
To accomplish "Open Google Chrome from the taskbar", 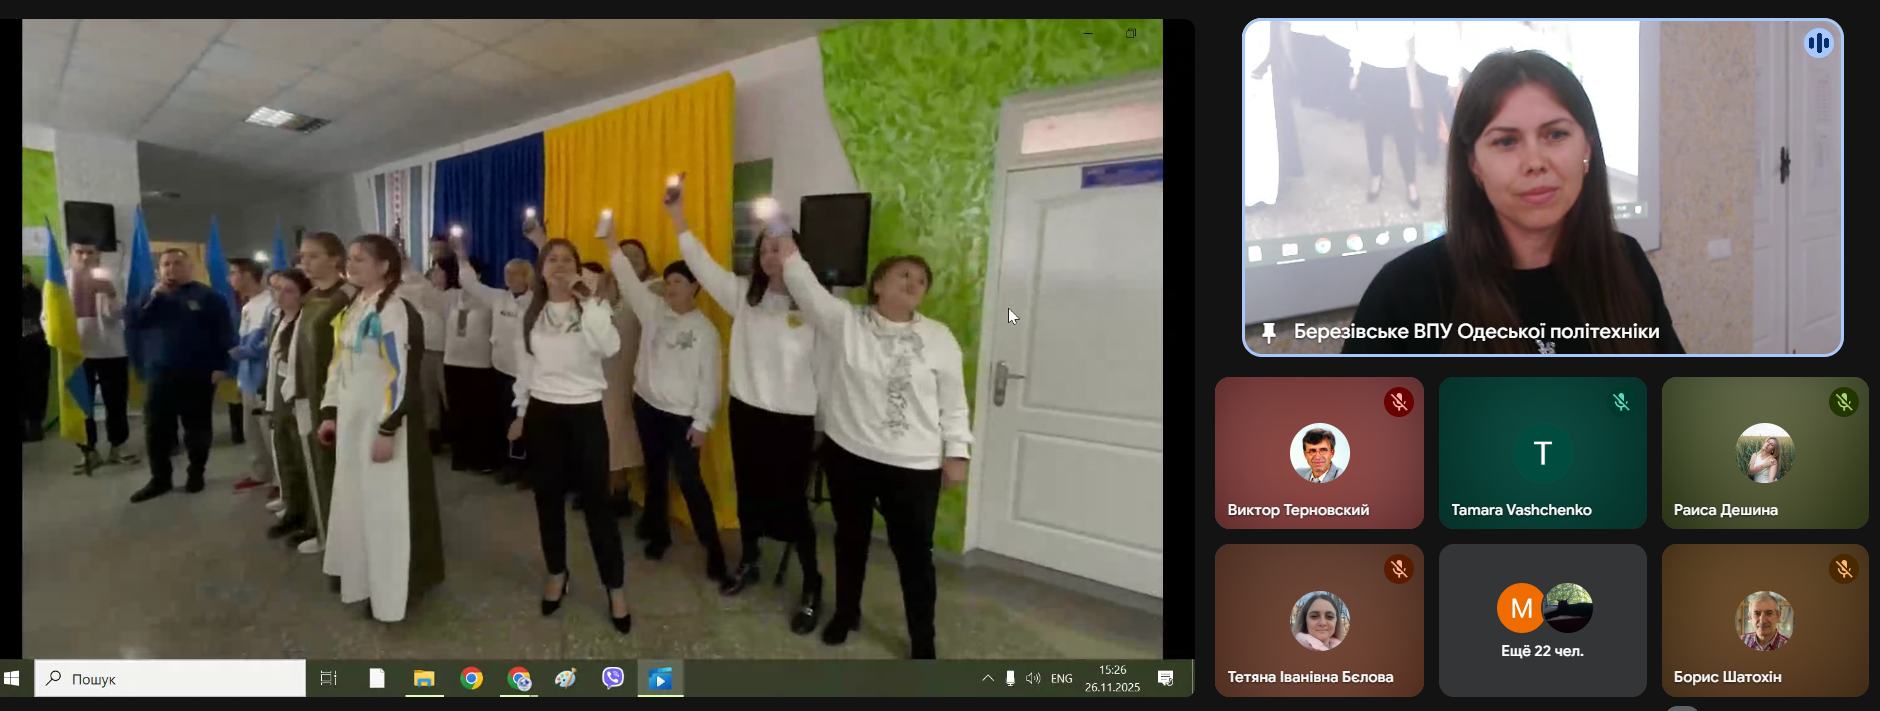I will click(x=471, y=678).
